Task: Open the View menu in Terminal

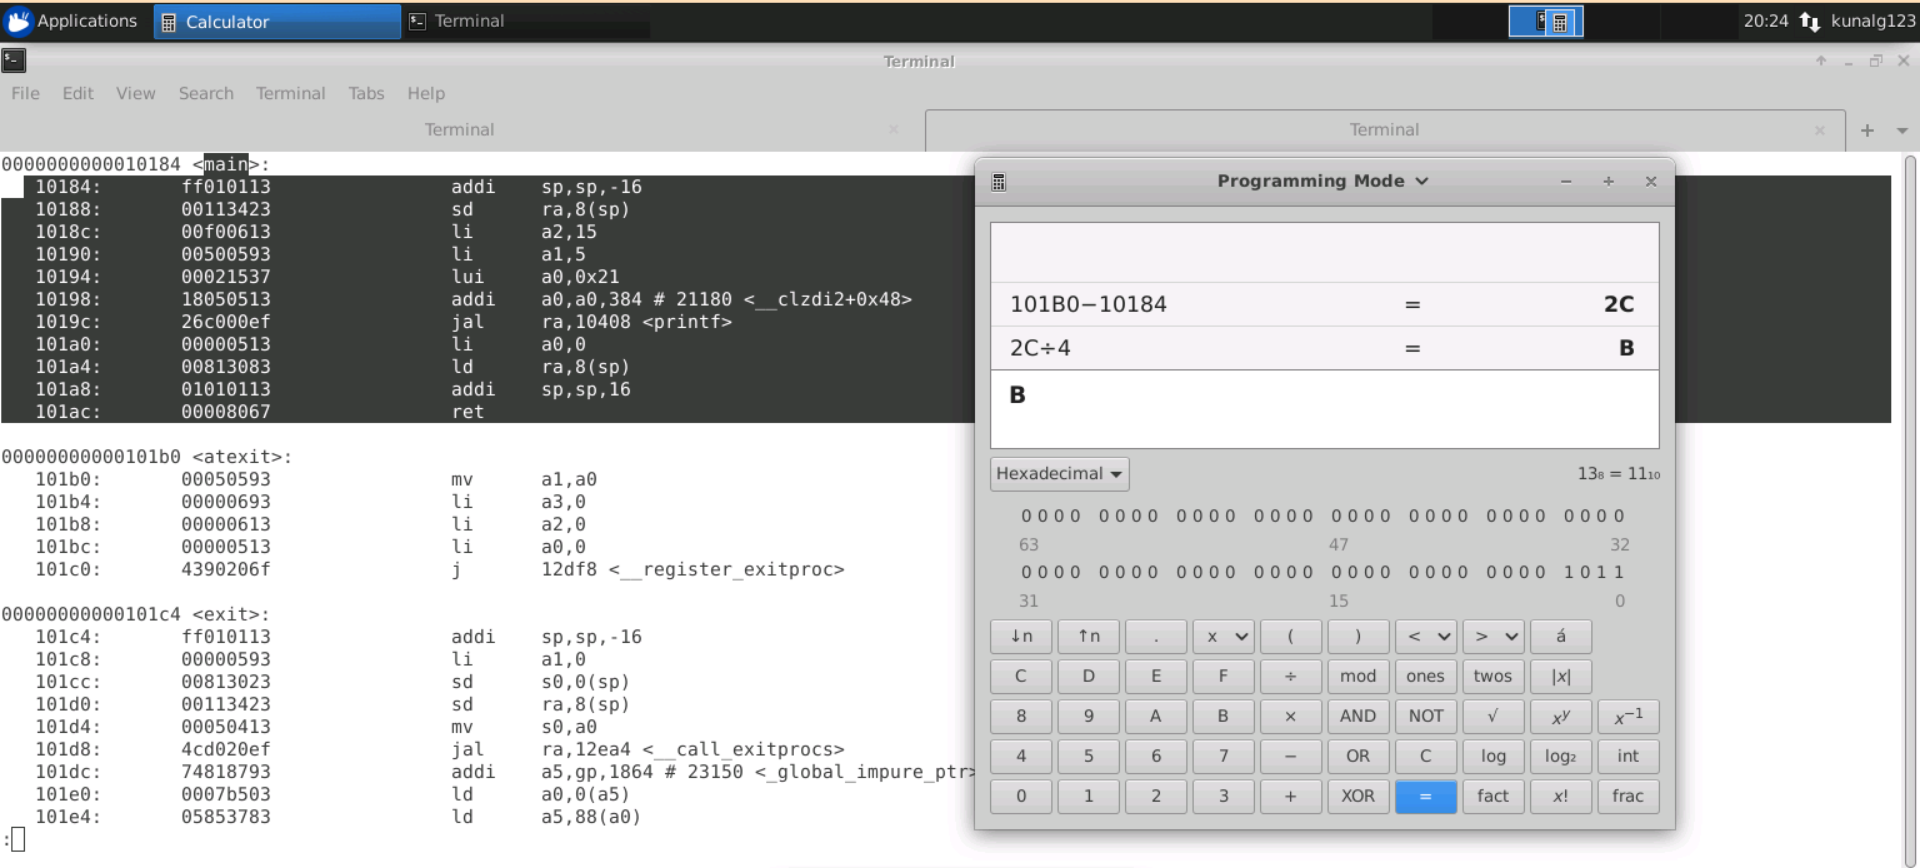Action: [136, 93]
